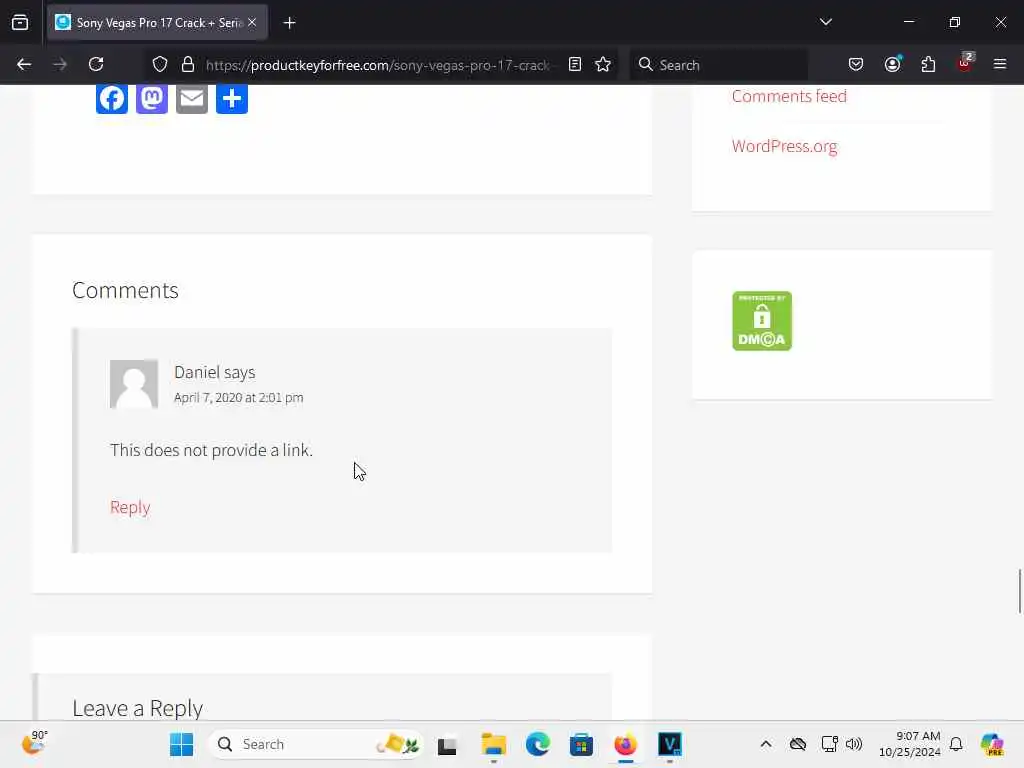Open Firefox account menu
The height and width of the screenshot is (768, 1024).
coord(892,64)
